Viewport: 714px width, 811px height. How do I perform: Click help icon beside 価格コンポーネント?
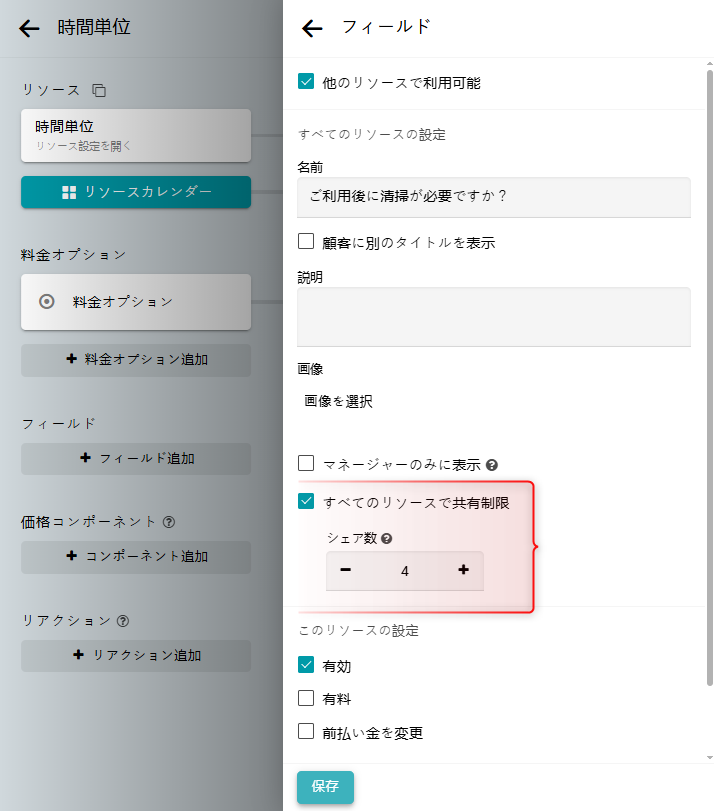point(169,522)
